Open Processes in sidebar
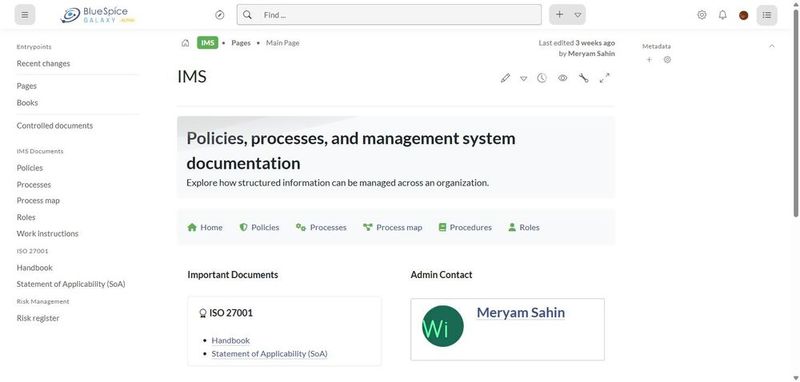Screen dimensions: 800x382 pyautogui.click(x=34, y=185)
